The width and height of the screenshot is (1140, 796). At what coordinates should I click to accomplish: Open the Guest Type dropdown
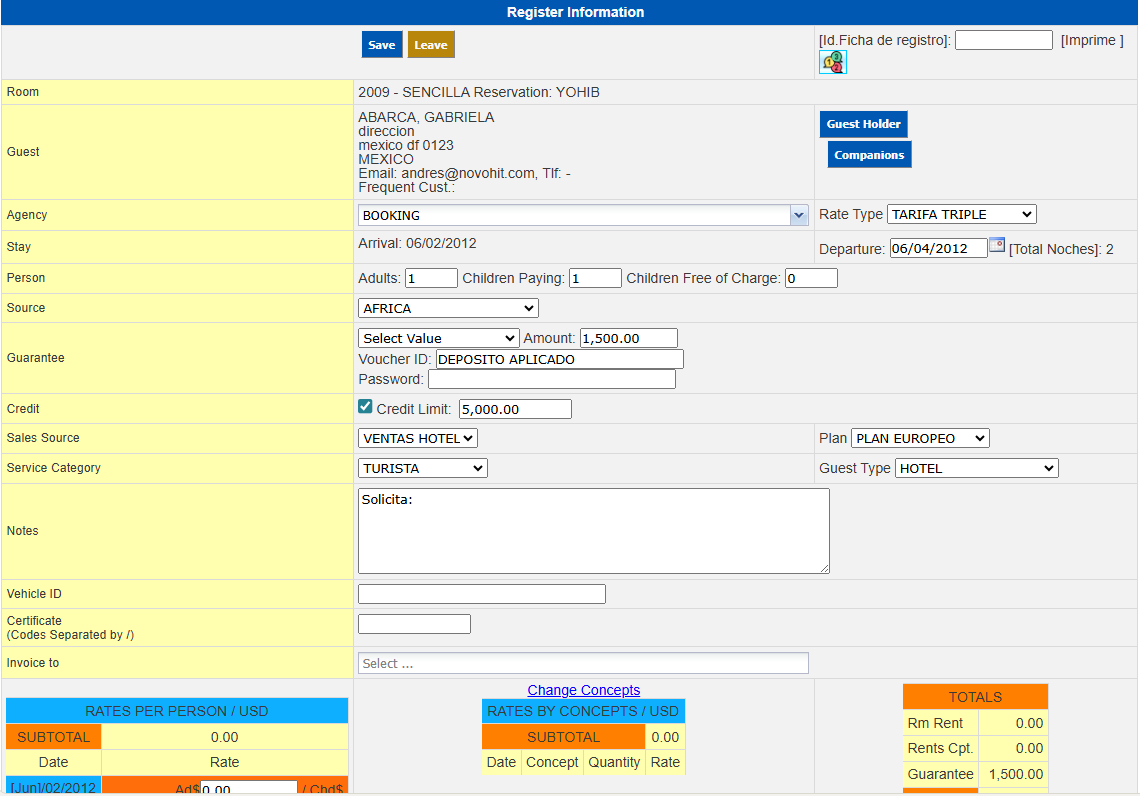(x=976, y=468)
